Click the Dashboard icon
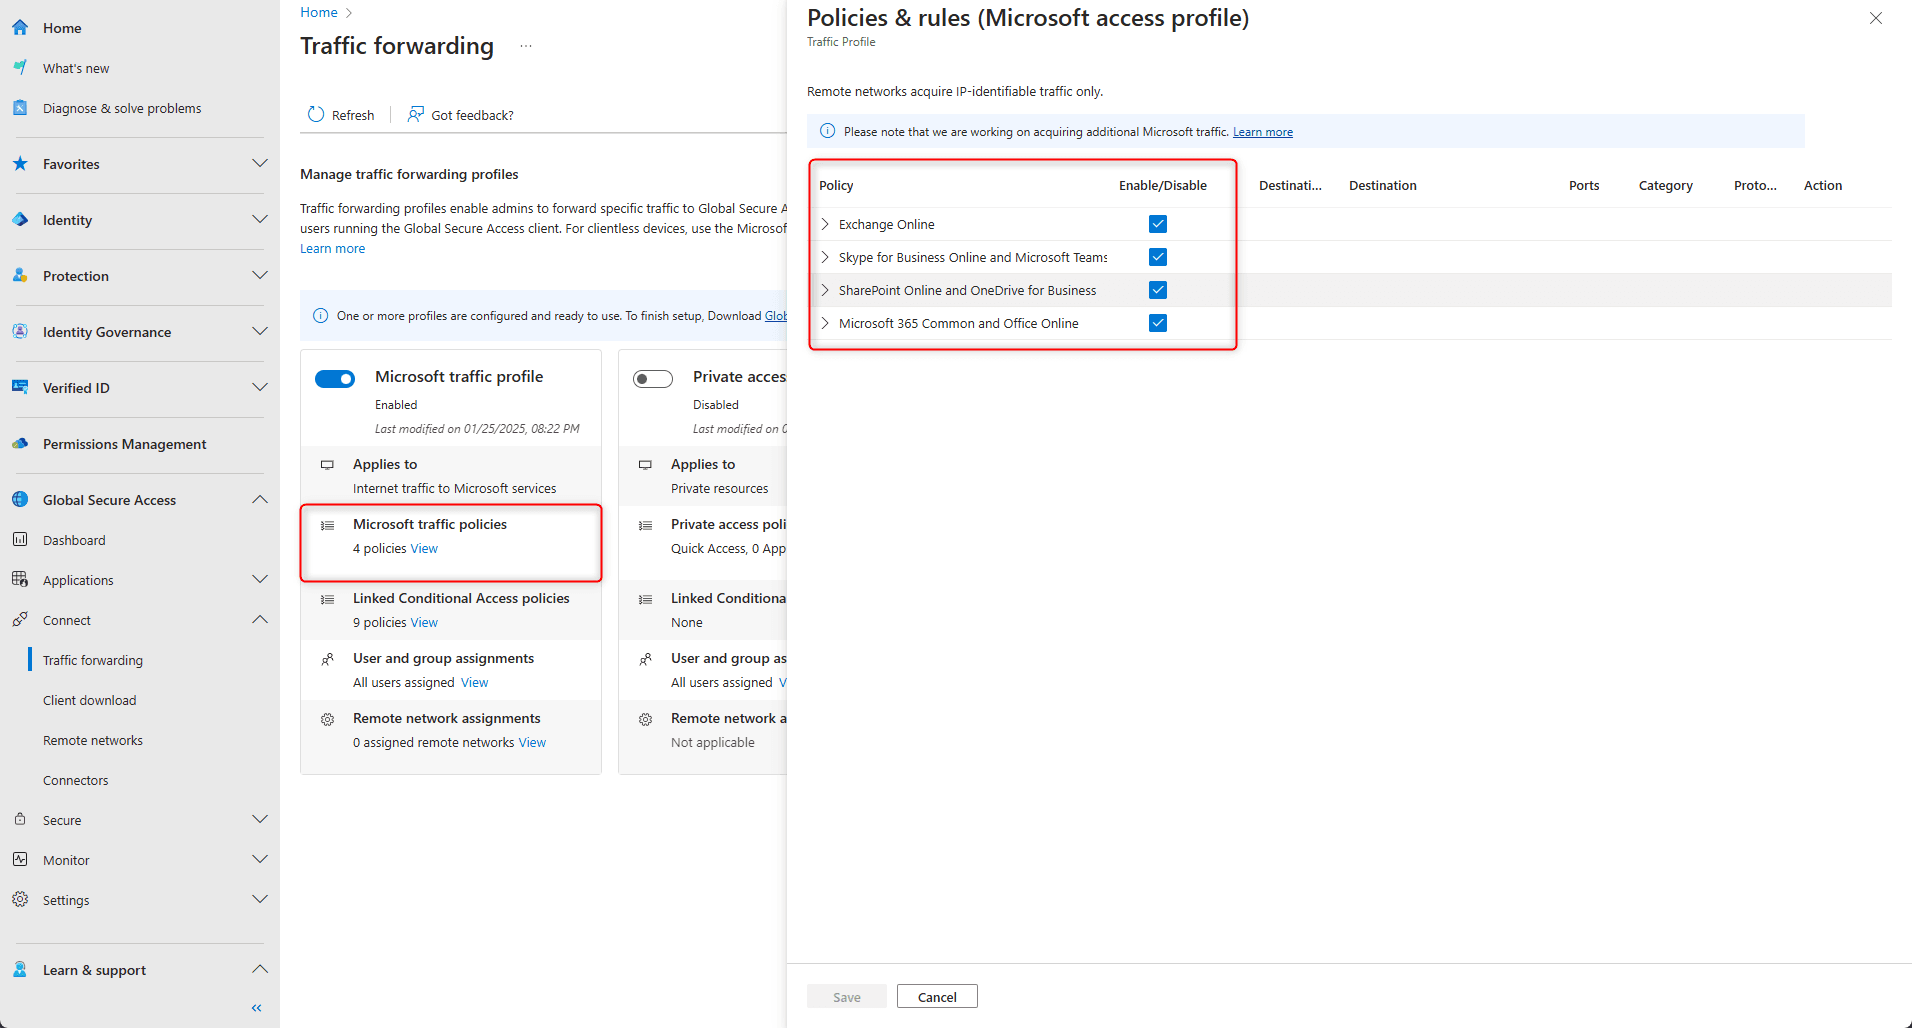This screenshot has width=1912, height=1028. click(x=20, y=539)
